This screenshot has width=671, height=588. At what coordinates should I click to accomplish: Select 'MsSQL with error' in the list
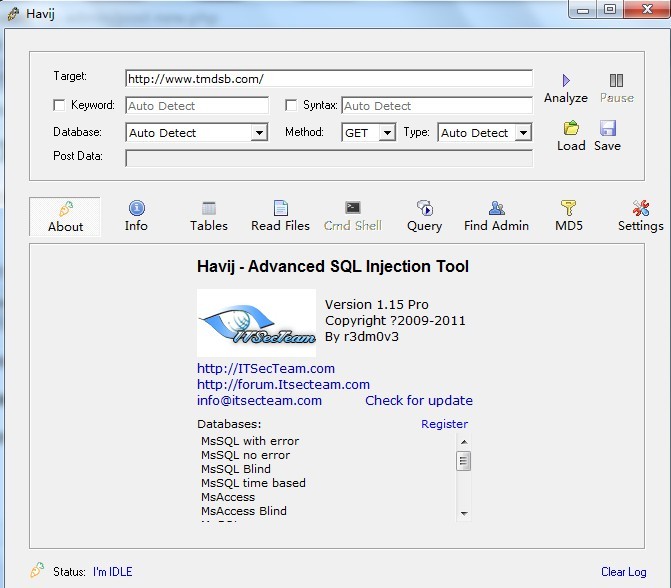click(250, 441)
